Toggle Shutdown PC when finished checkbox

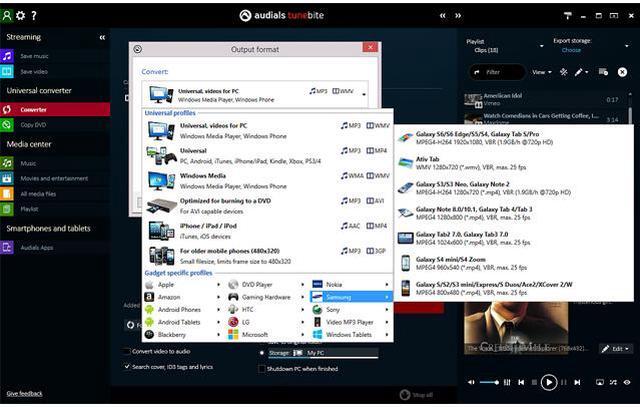[262, 369]
